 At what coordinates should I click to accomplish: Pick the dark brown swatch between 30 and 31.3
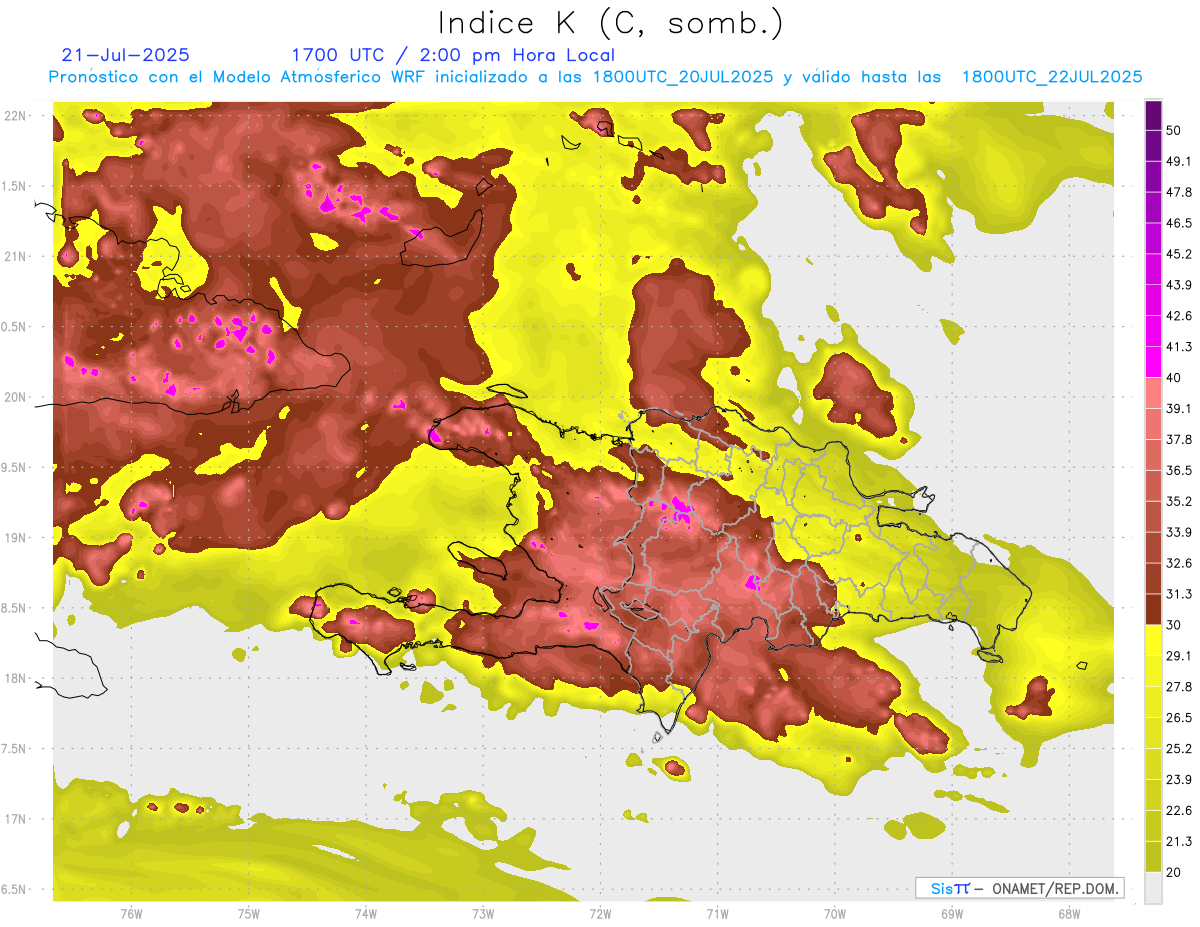pos(1153,609)
